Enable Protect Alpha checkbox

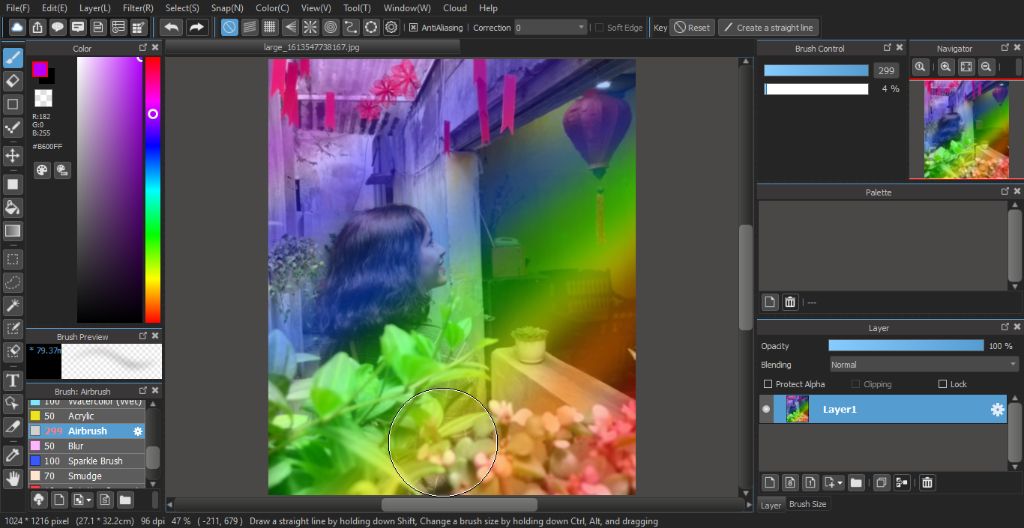click(768, 384)
